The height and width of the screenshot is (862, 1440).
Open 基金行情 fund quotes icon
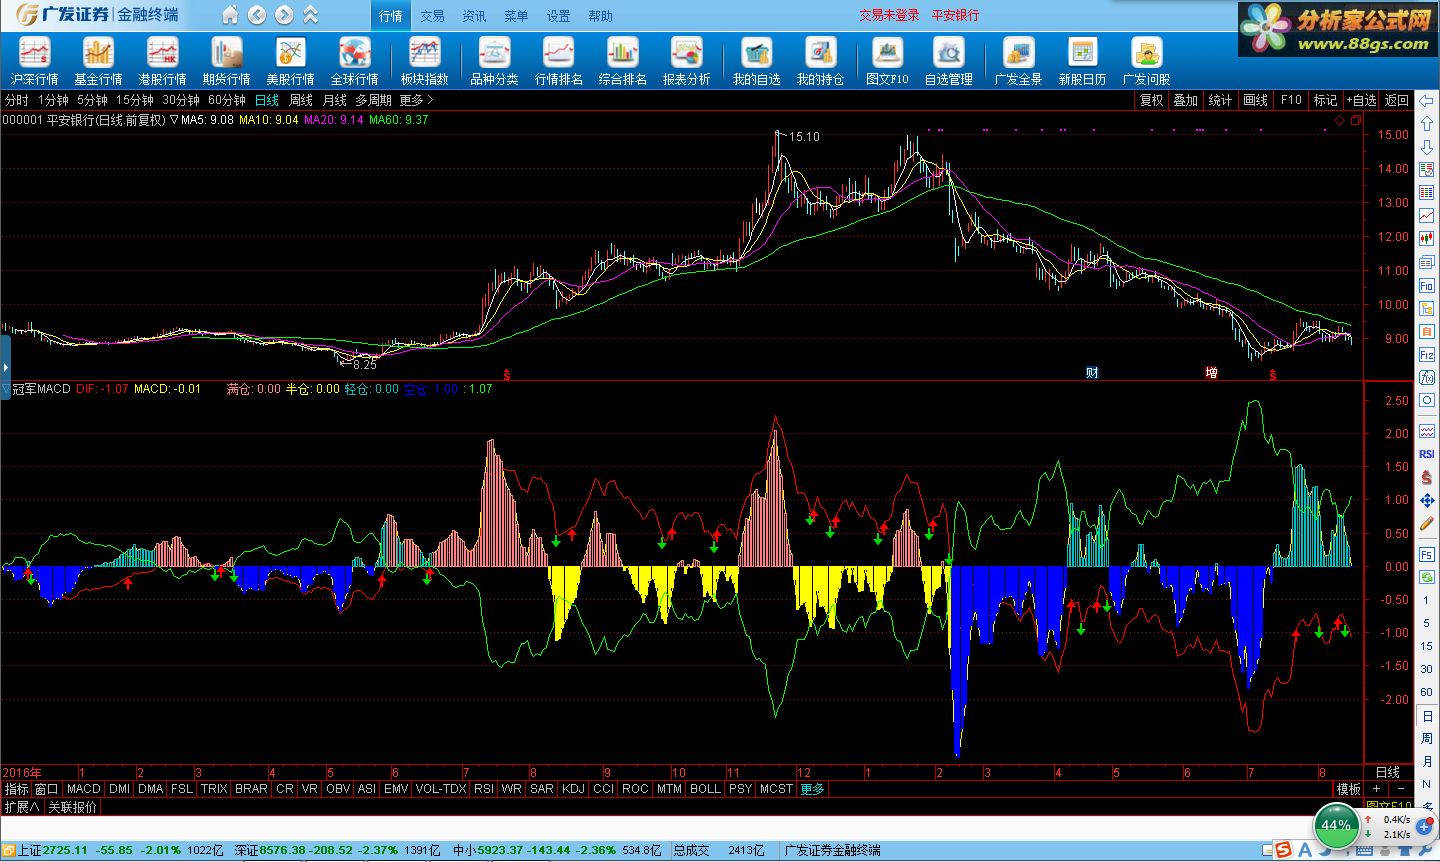[x=98, y=61]
